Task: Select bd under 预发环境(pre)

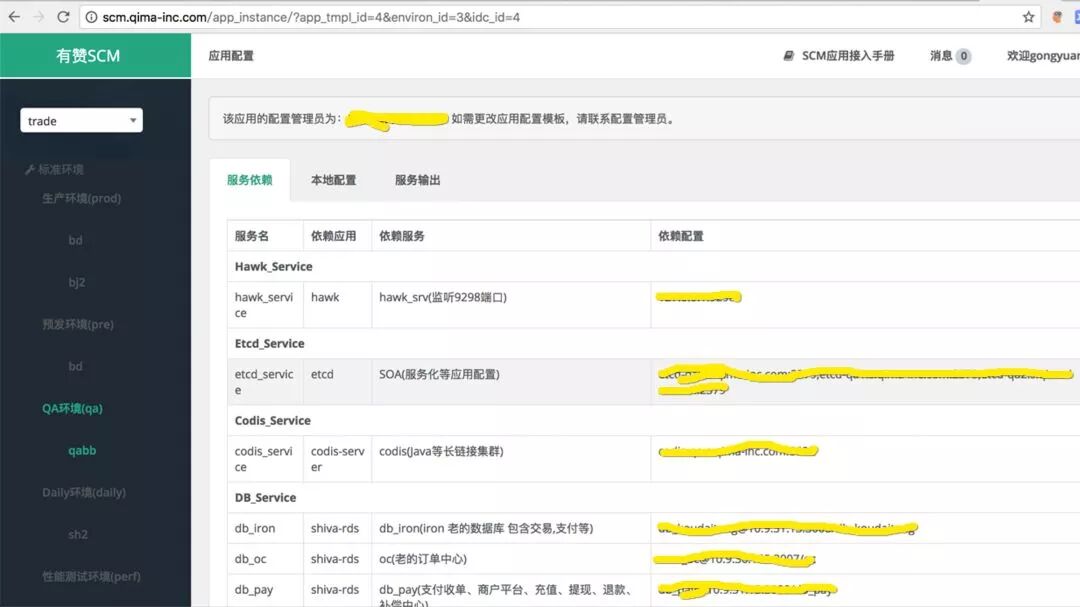Action: (x=75, y=367)
